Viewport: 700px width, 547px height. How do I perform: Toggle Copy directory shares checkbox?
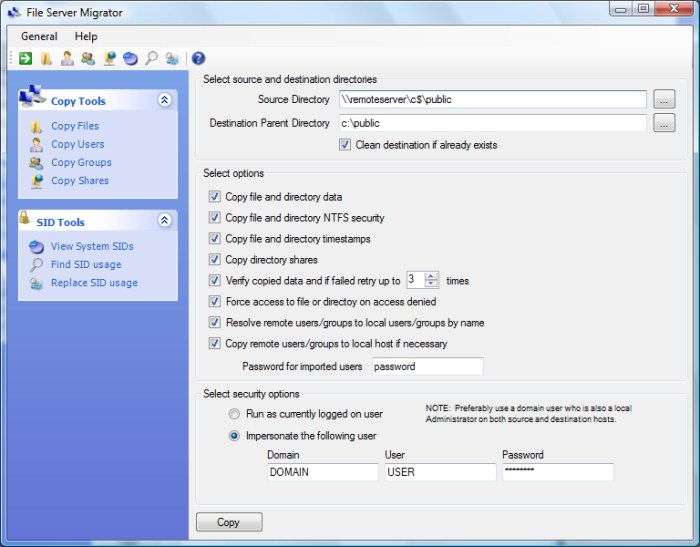click(x=214, y=260)
